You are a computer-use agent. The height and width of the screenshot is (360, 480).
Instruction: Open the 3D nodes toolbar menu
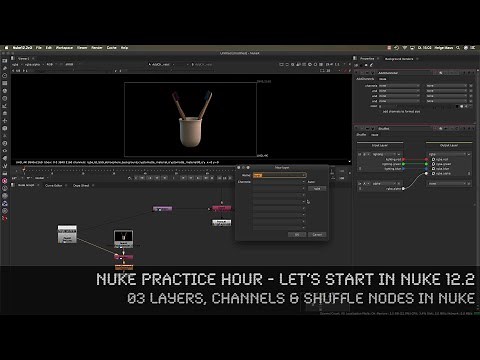point(5,128)
